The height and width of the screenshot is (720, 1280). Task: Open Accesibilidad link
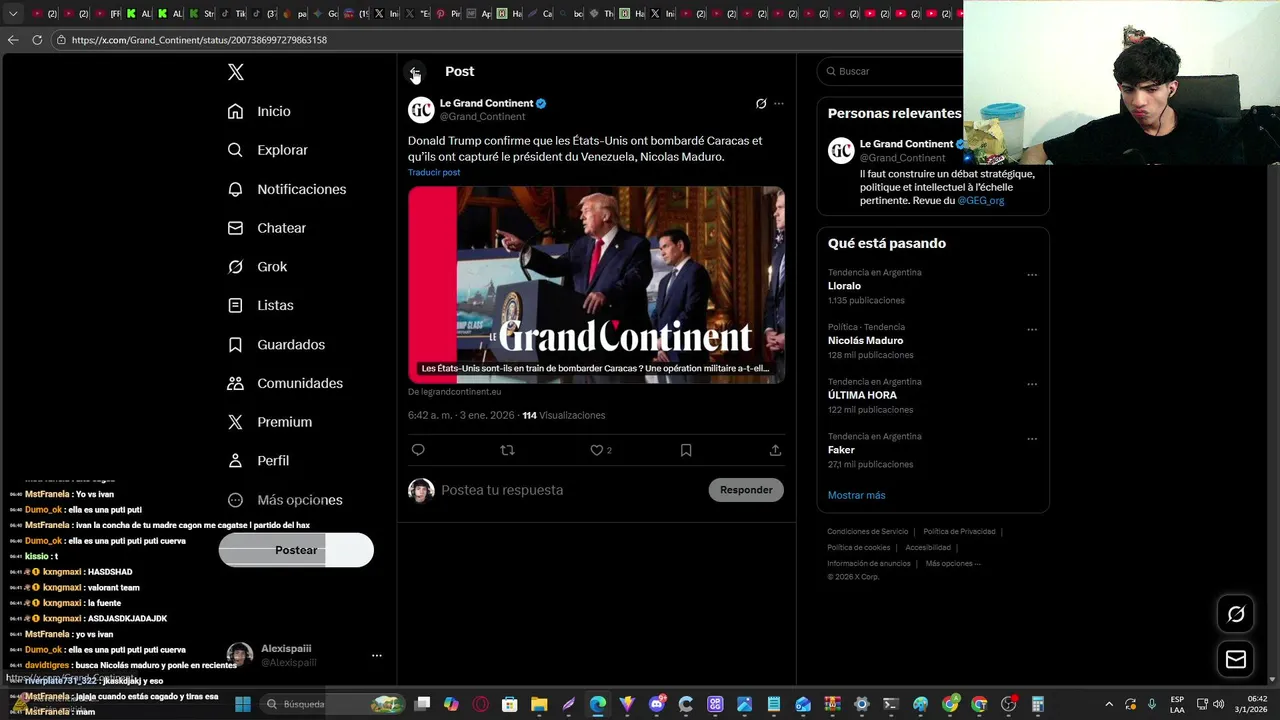[928, 548]
